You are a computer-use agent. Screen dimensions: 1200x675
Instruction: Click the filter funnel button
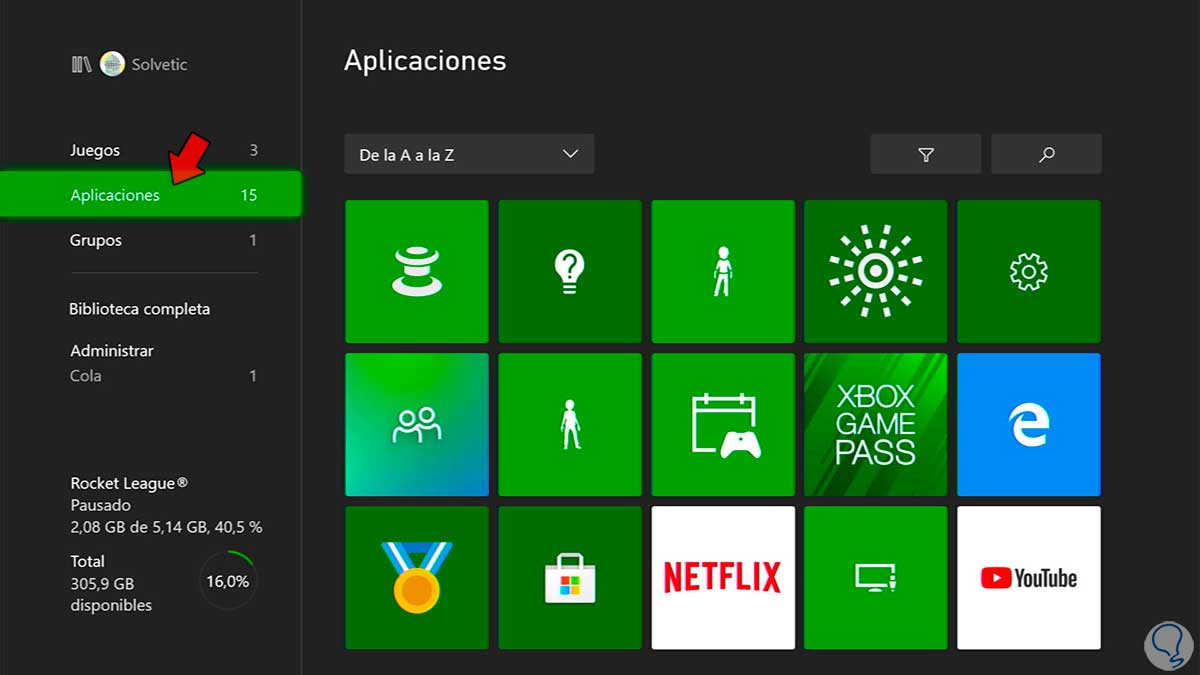click(x=926, y=154)
